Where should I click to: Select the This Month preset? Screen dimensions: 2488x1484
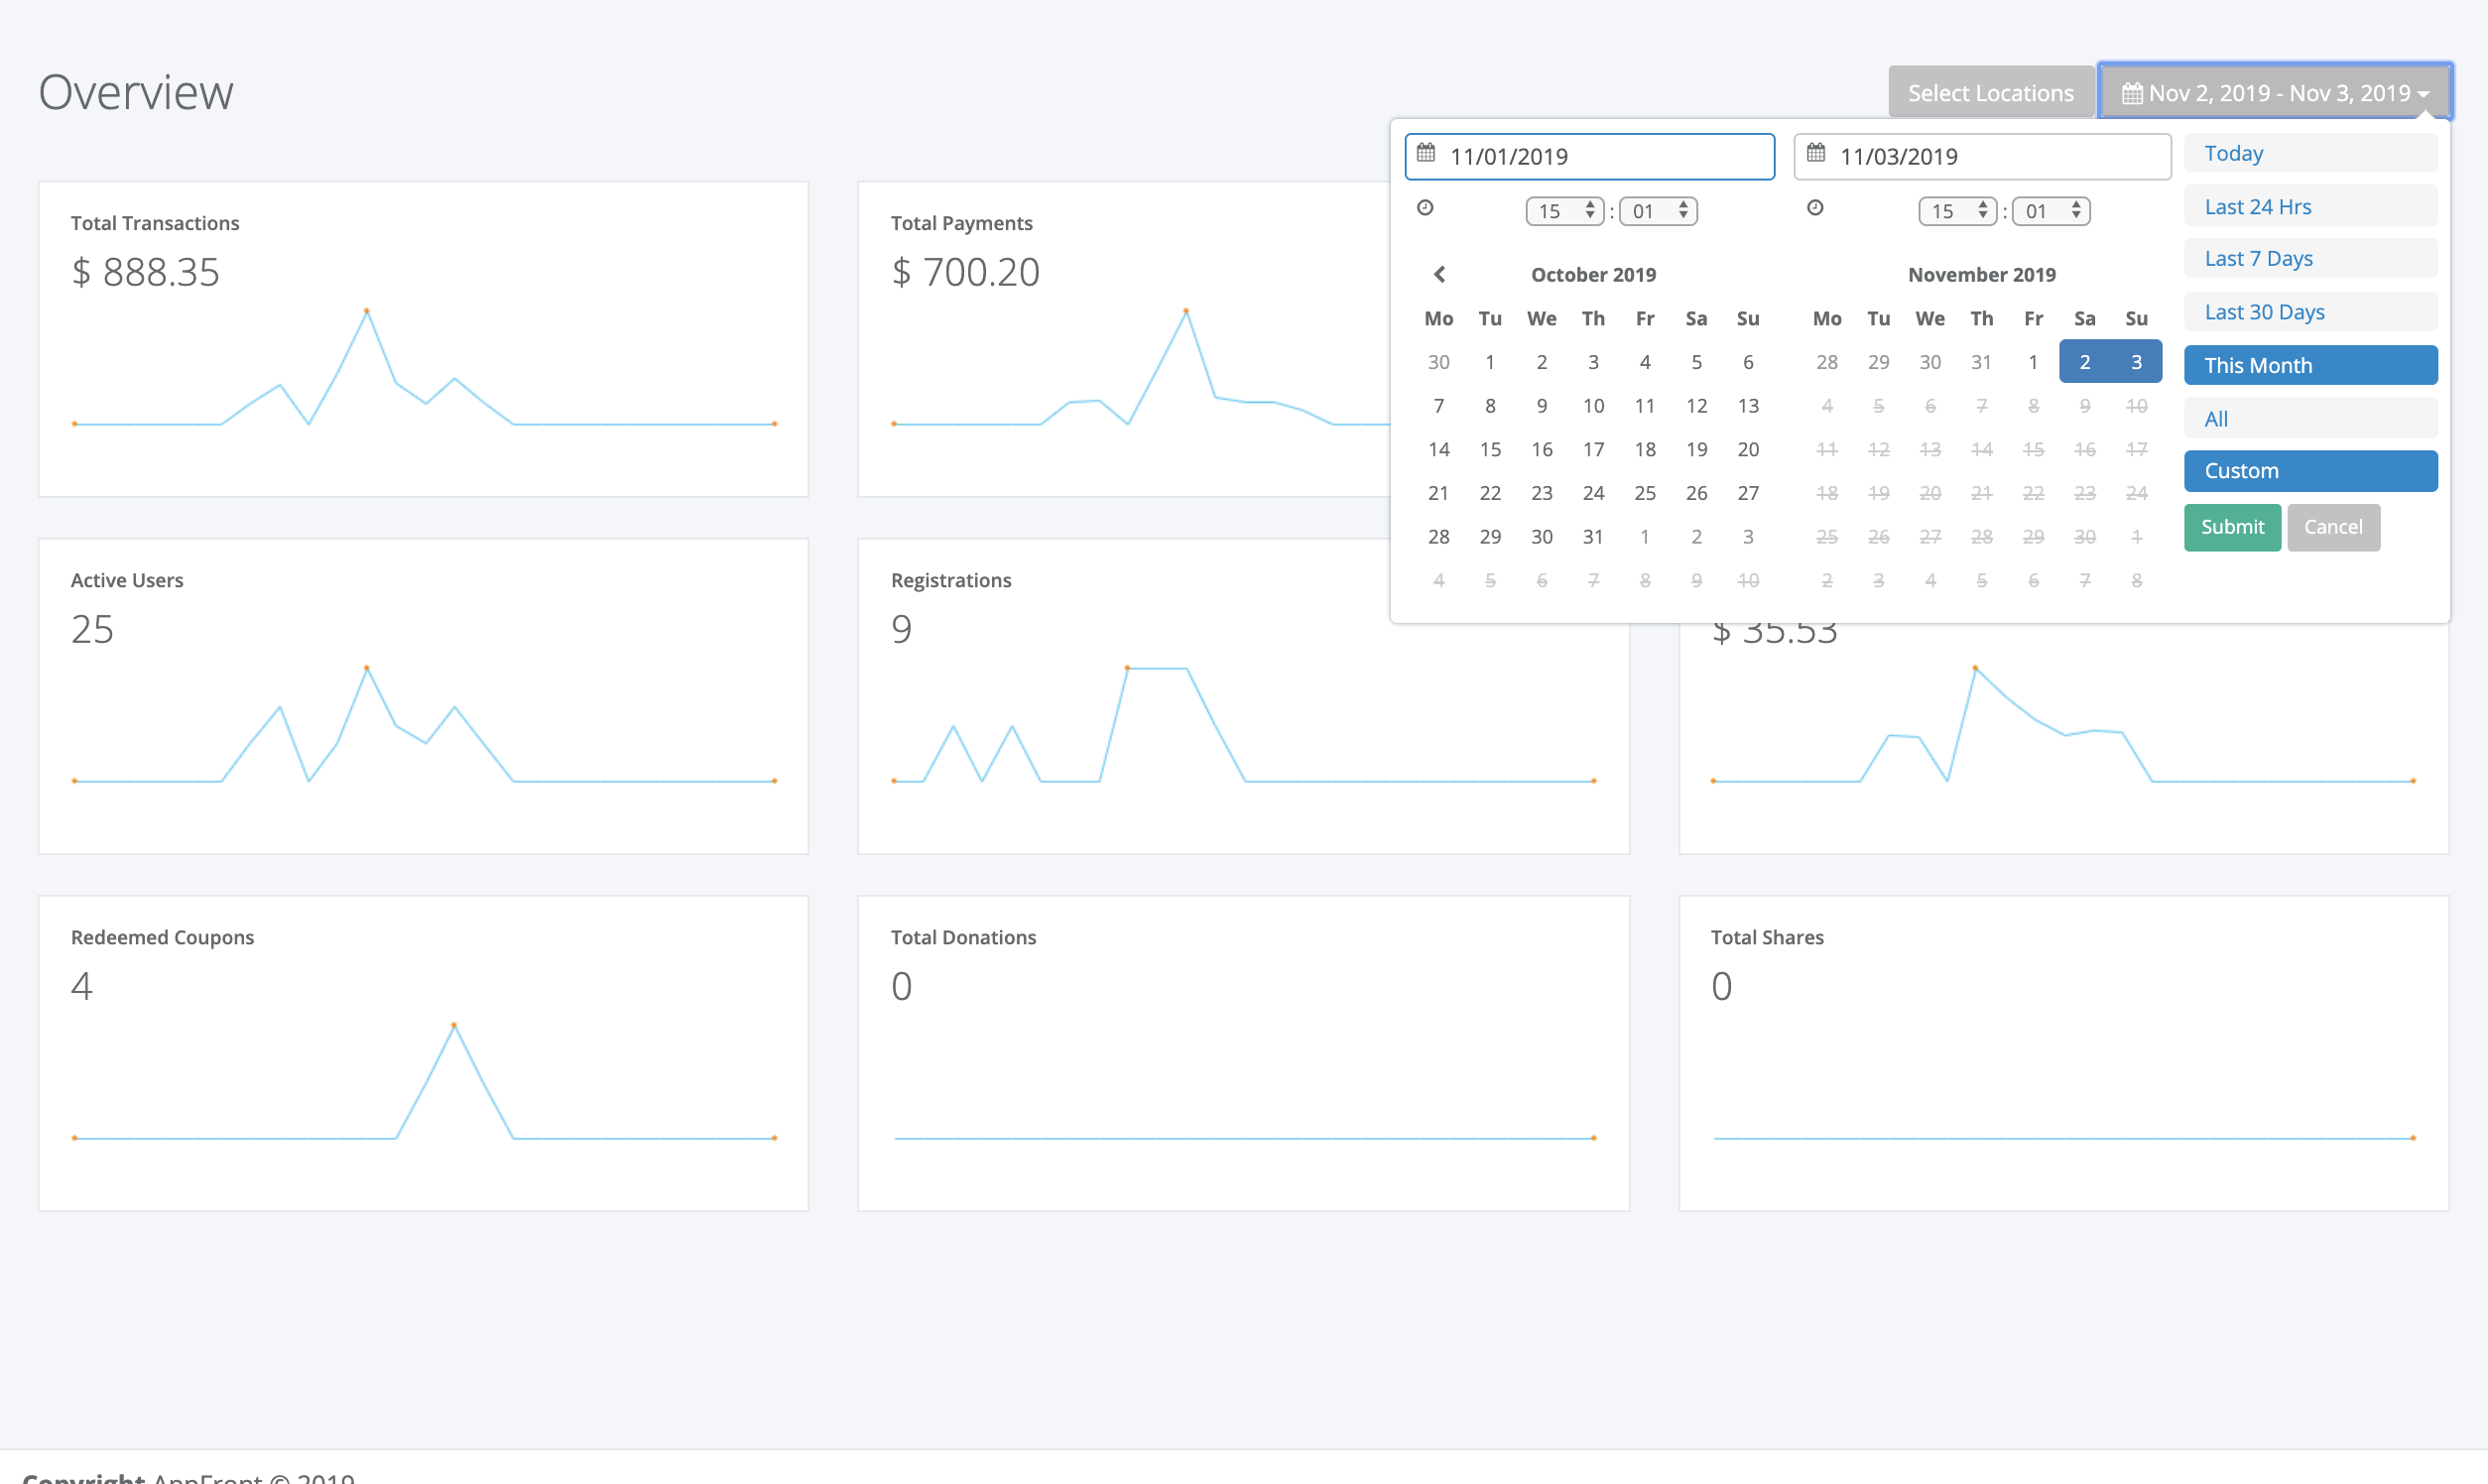pyautogui.click(x=2310, y=365)
